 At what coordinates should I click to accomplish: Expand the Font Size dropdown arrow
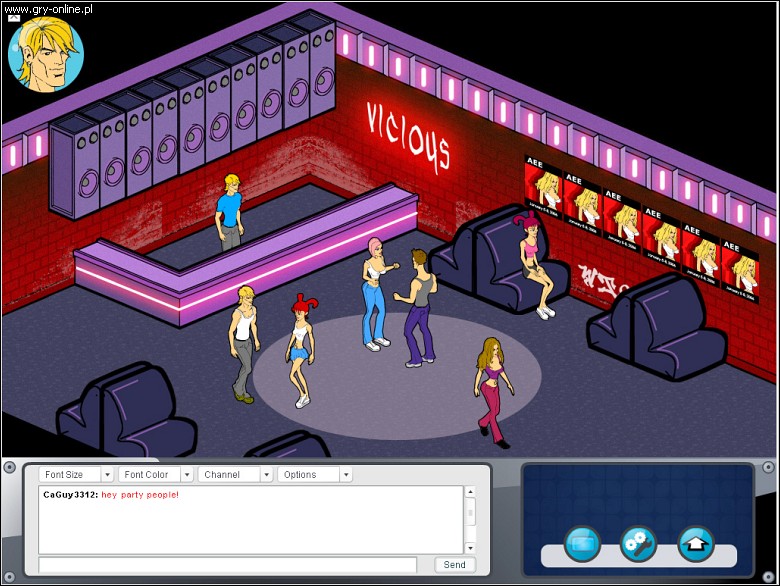click(107, 475)
